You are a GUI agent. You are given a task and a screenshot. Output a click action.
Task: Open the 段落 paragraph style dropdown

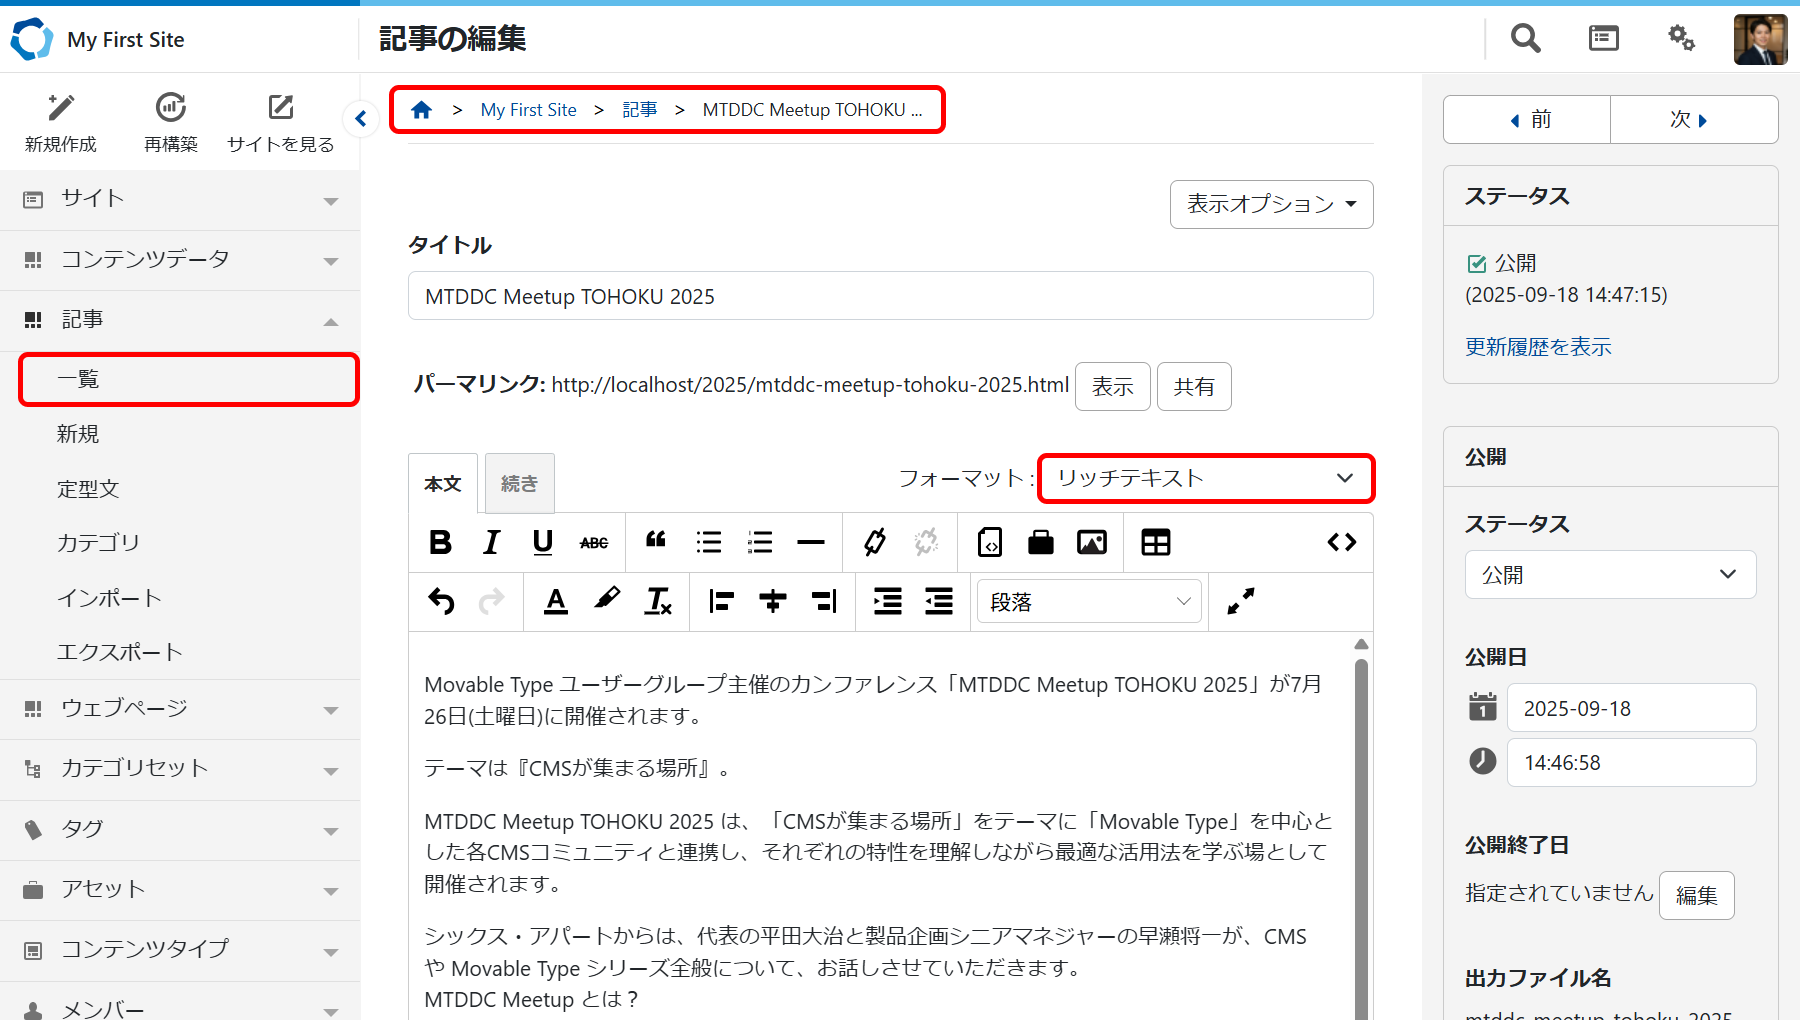[1089, 601]
